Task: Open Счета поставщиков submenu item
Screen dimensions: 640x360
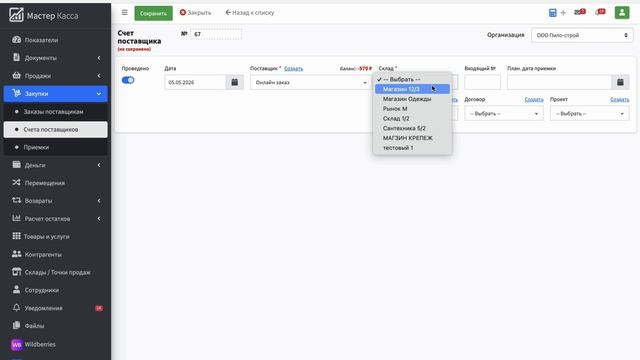Action: coord(56,129)
